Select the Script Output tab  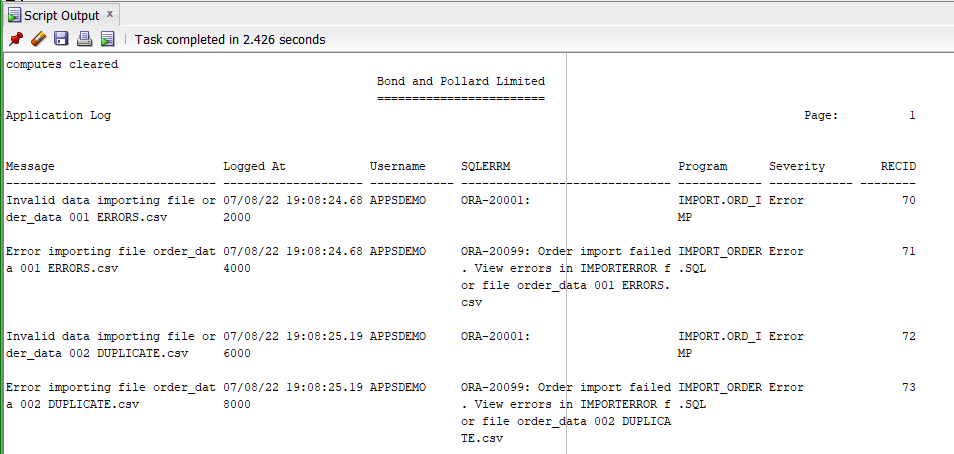point(60,15)
